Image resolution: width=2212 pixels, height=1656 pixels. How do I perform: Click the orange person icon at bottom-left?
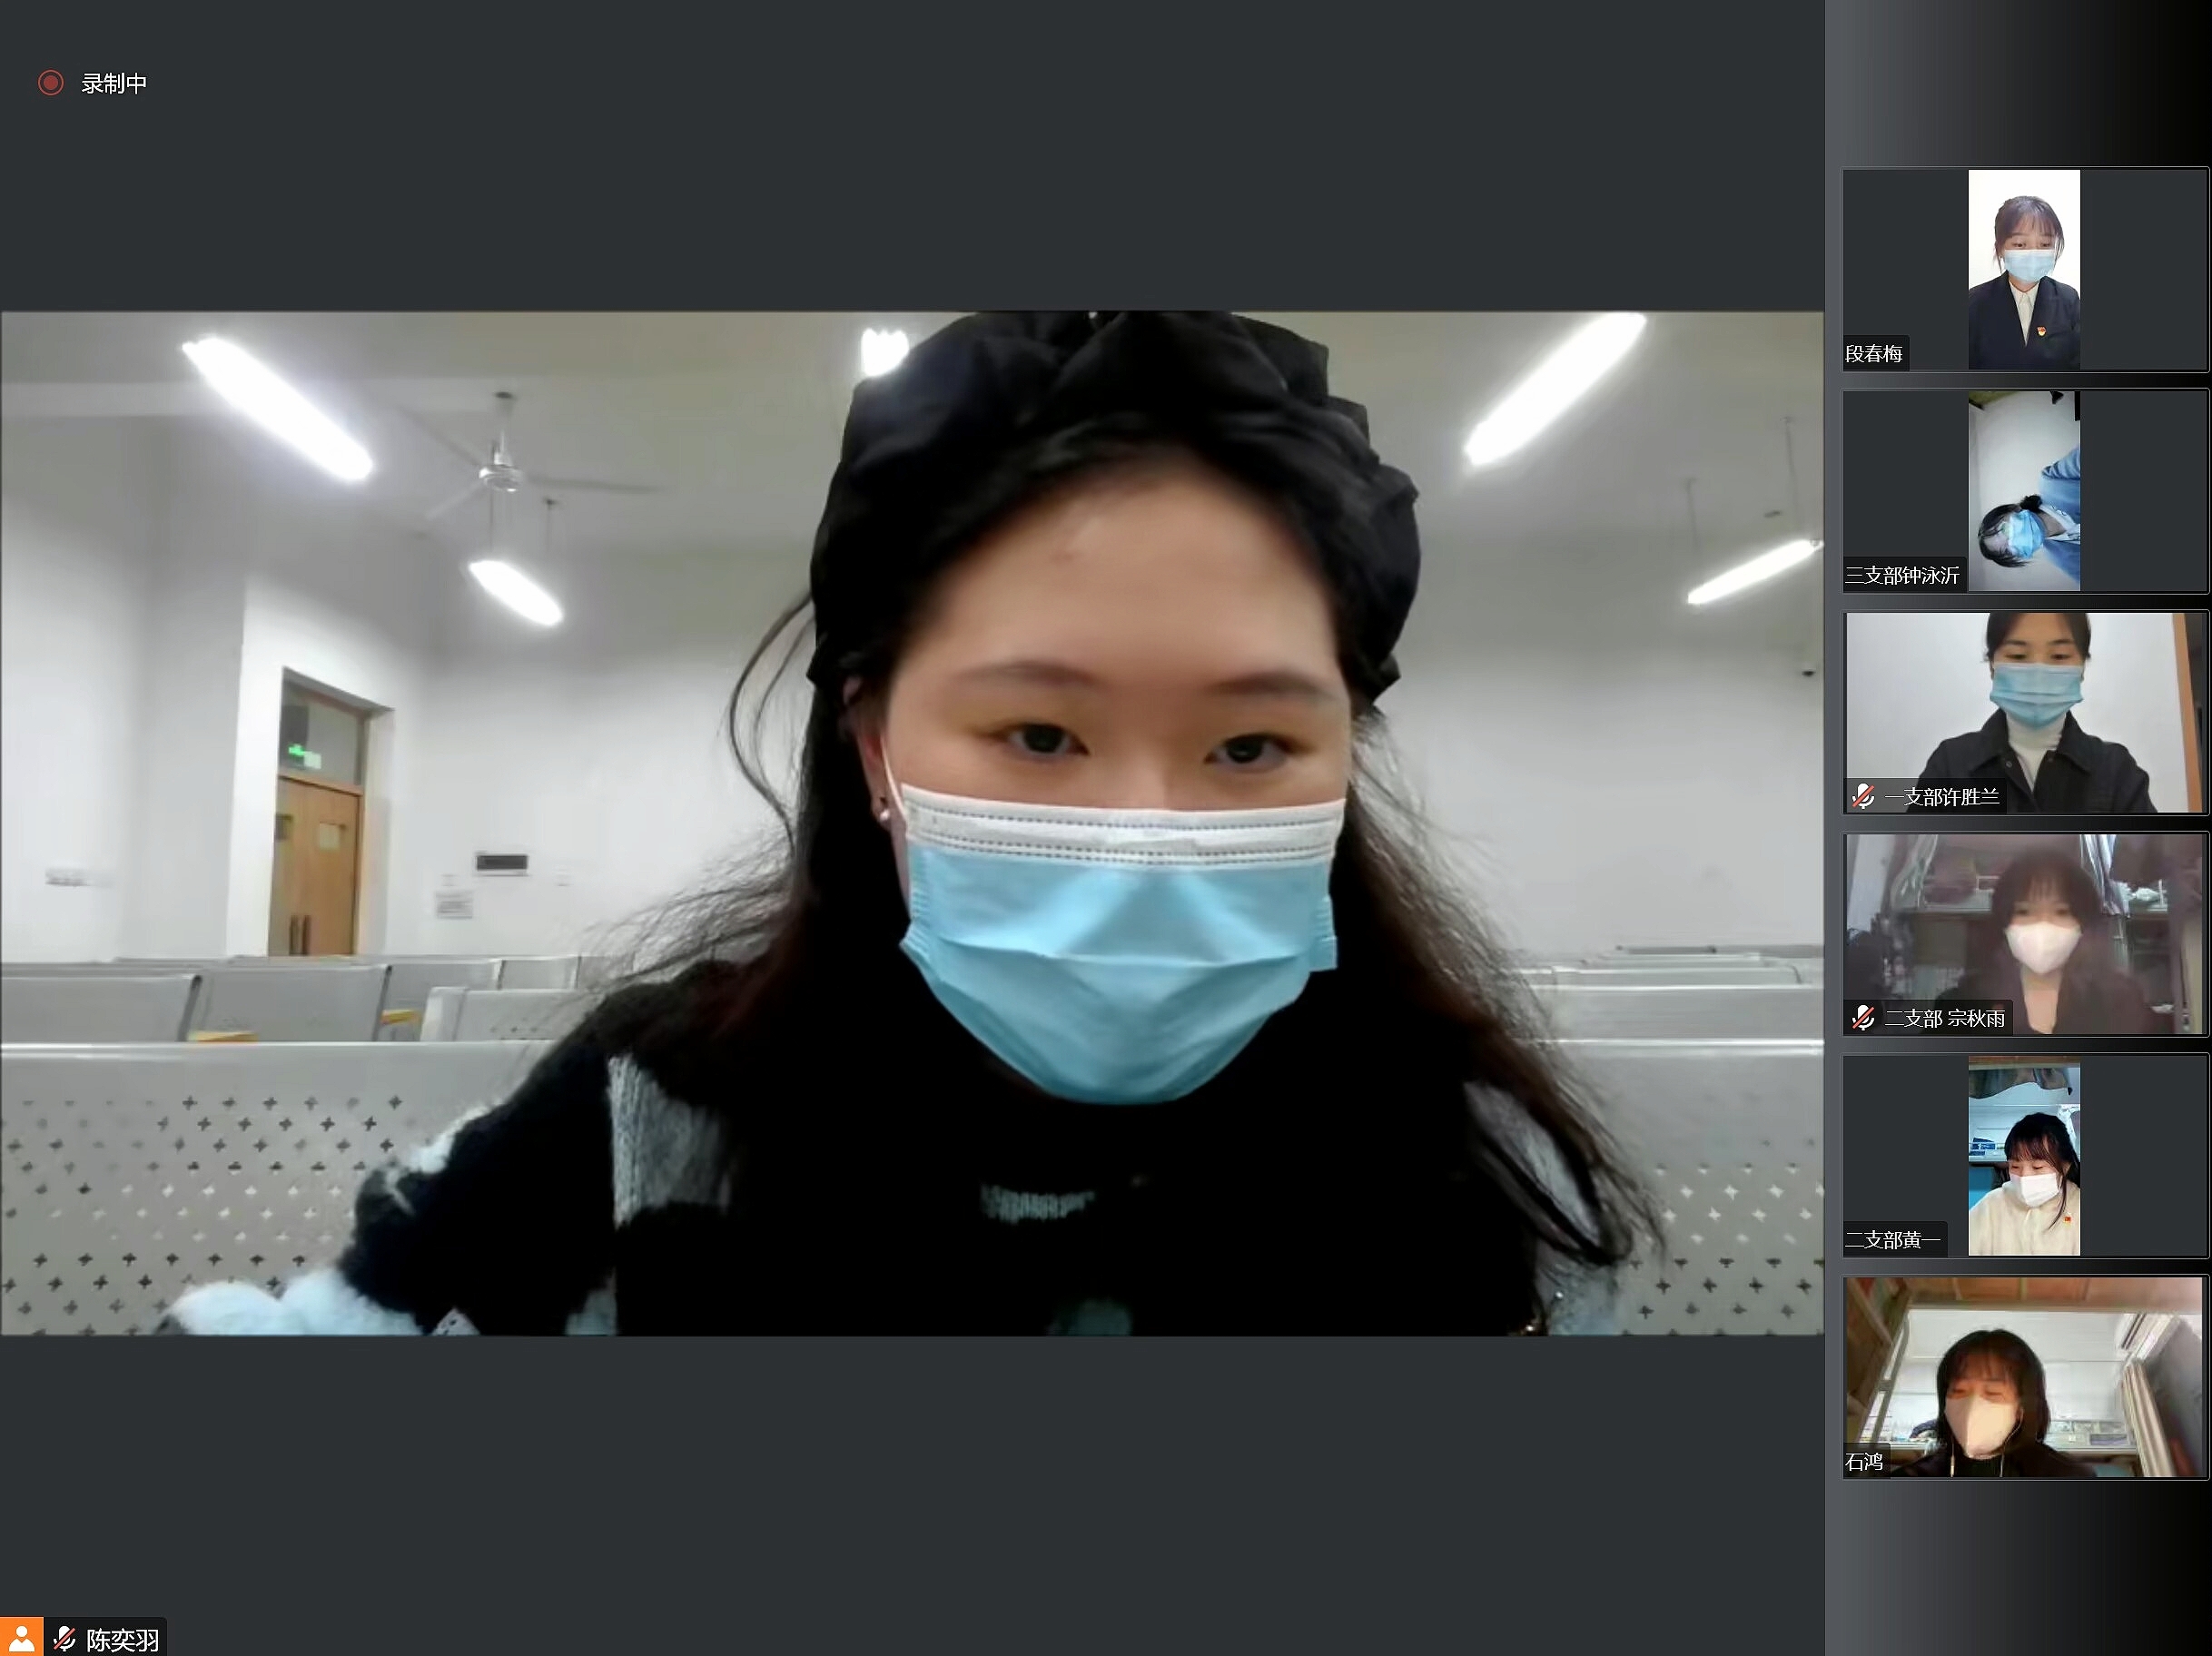tap(21, 1637)
